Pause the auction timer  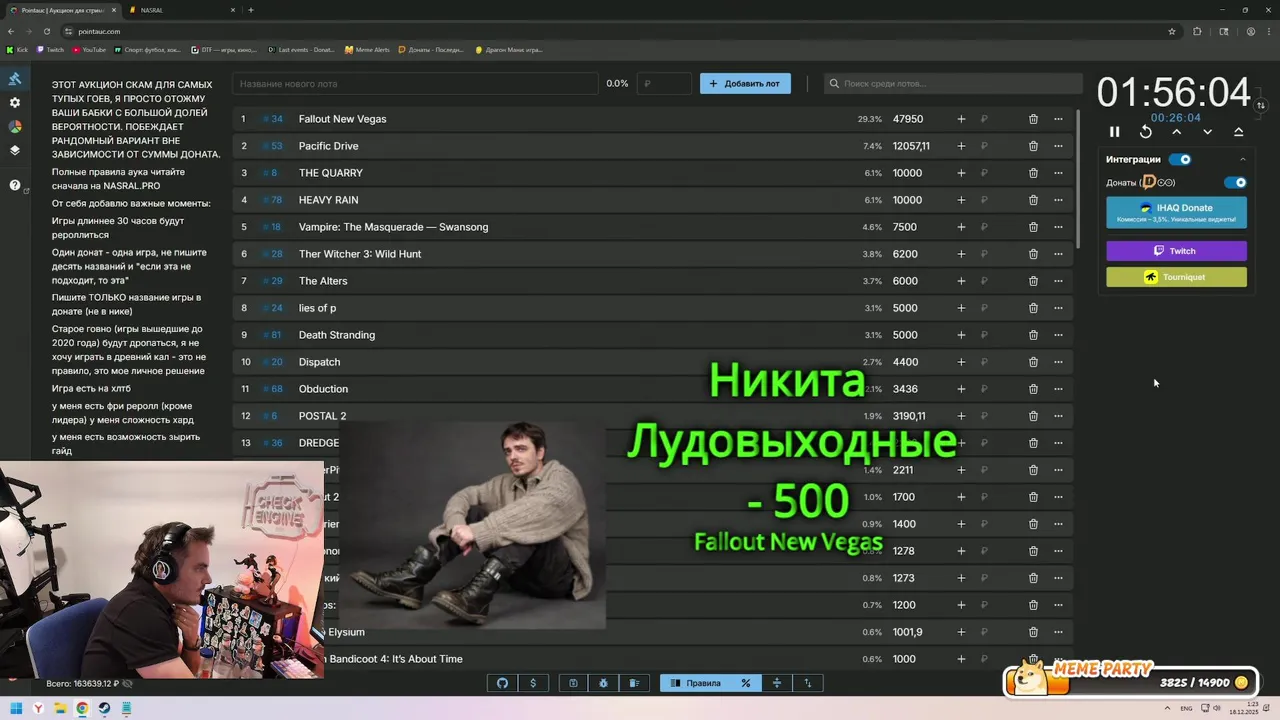click(1114, 132)
